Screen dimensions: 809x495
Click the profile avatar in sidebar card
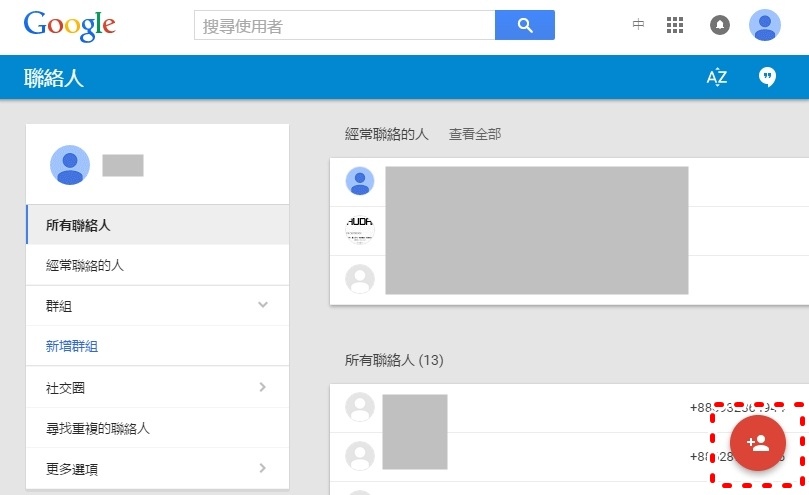tap(70, 165)
